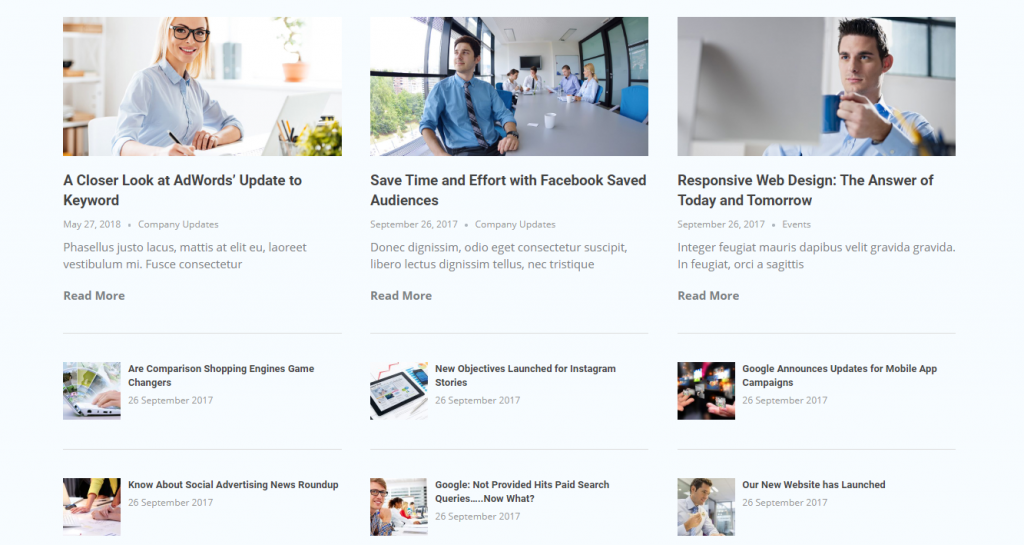Click Read More under Facebook Saved Audiences
The height and width of the screenshot is (545, 1024).
click(401, 296)
